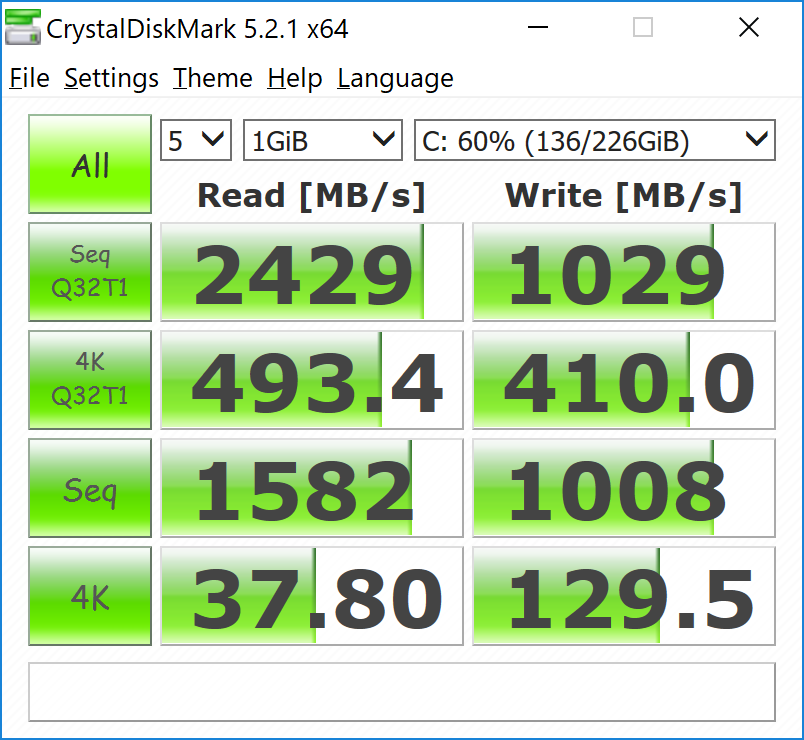Open the drive dropdown showing C: 60%
Screen dimensions: 804x740
pos(595,140)
